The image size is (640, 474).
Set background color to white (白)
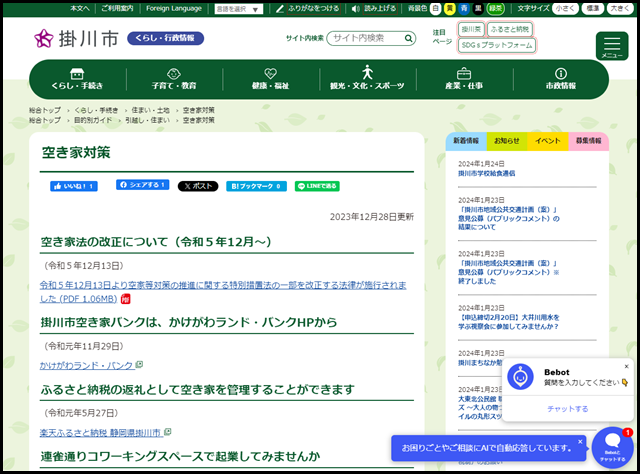coord(436,8)
